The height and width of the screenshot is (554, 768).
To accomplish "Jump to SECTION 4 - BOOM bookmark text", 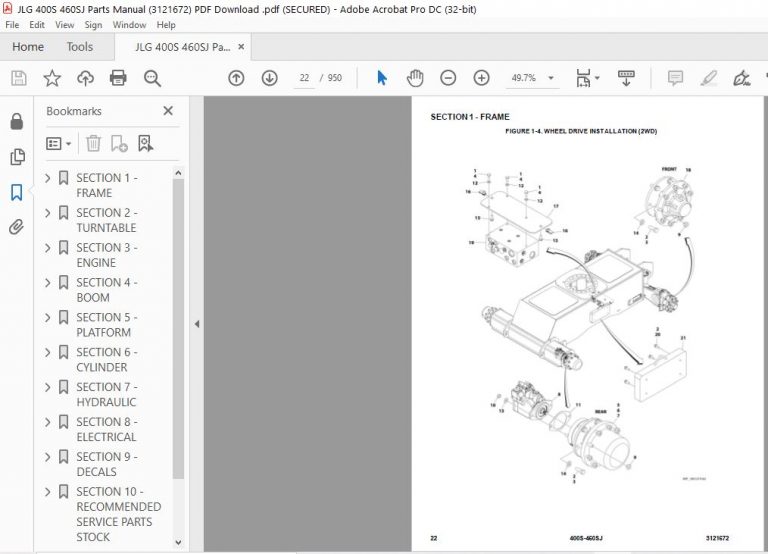I will click(106, 290).
